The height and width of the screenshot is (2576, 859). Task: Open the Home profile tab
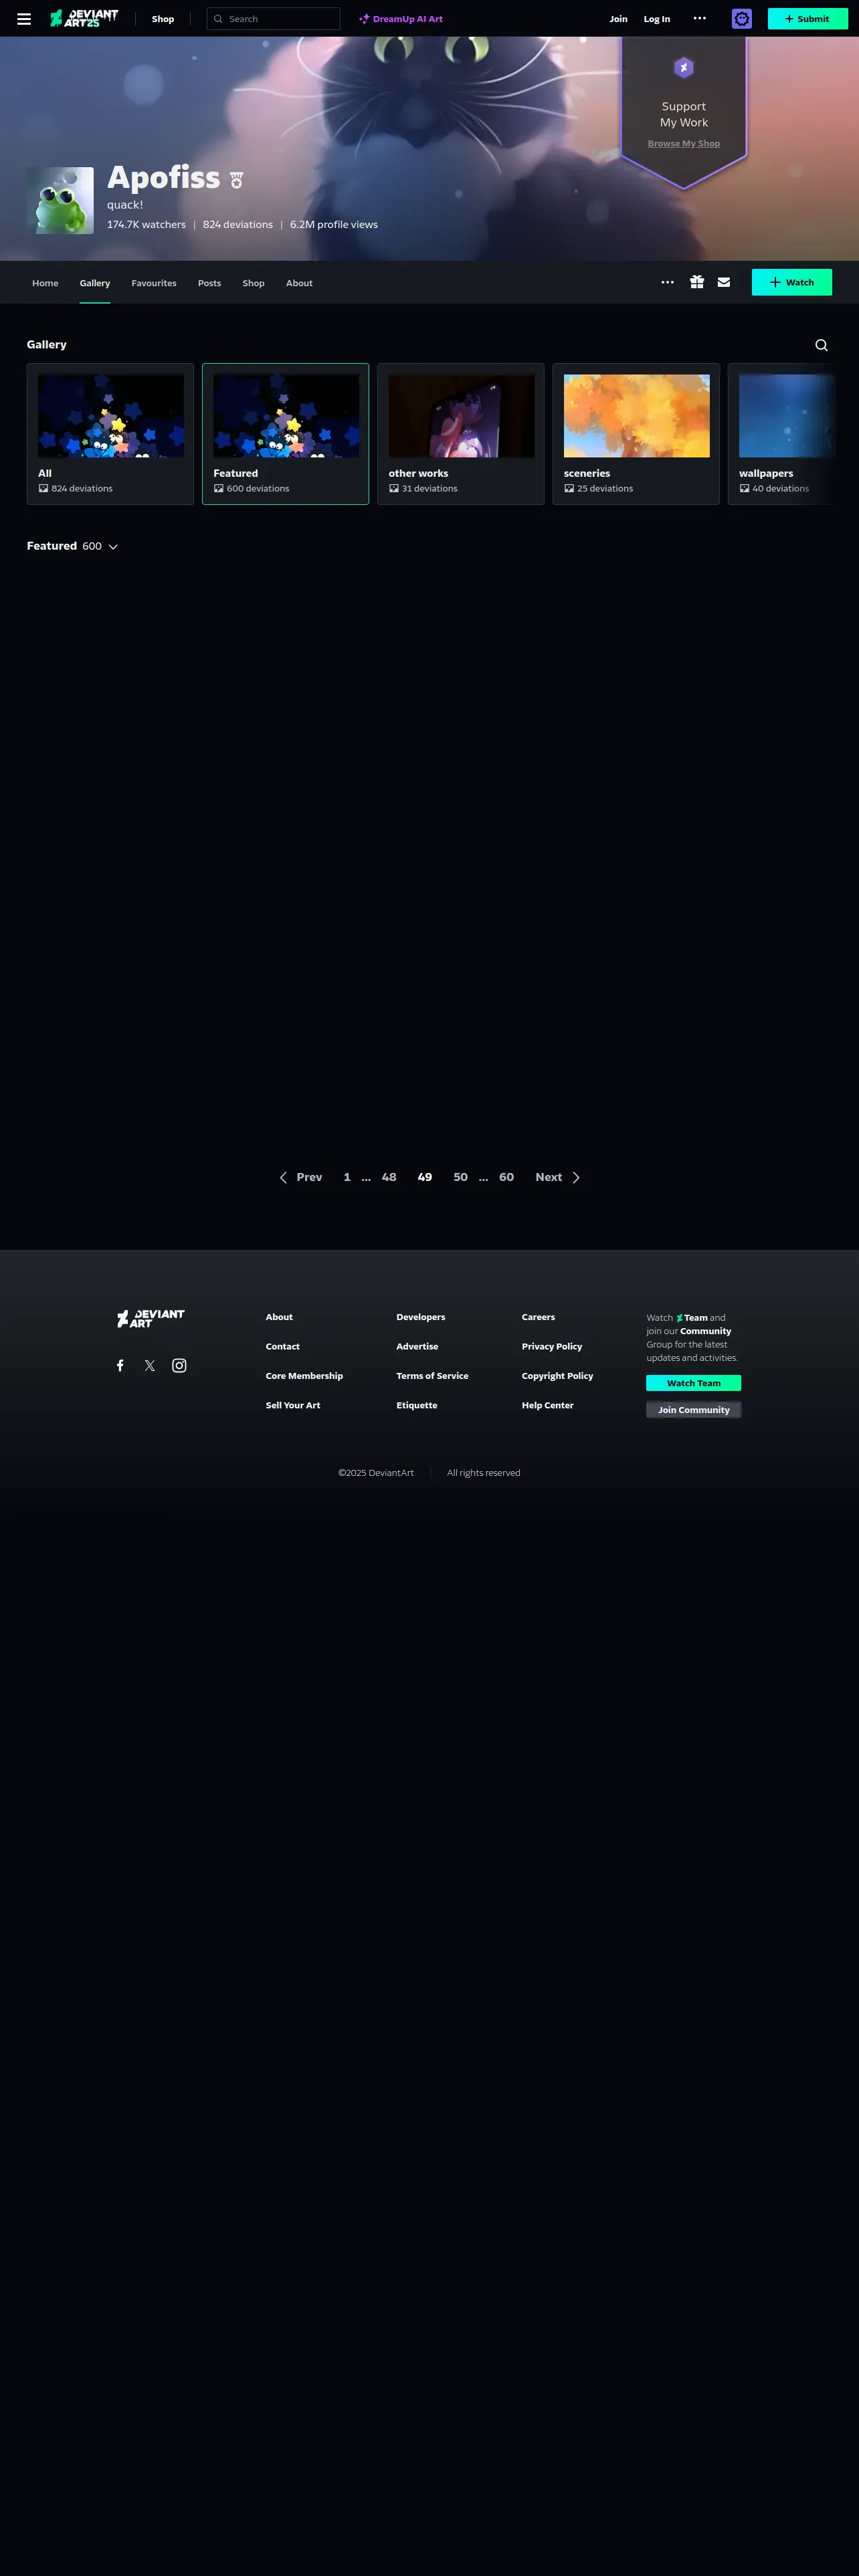45,283
